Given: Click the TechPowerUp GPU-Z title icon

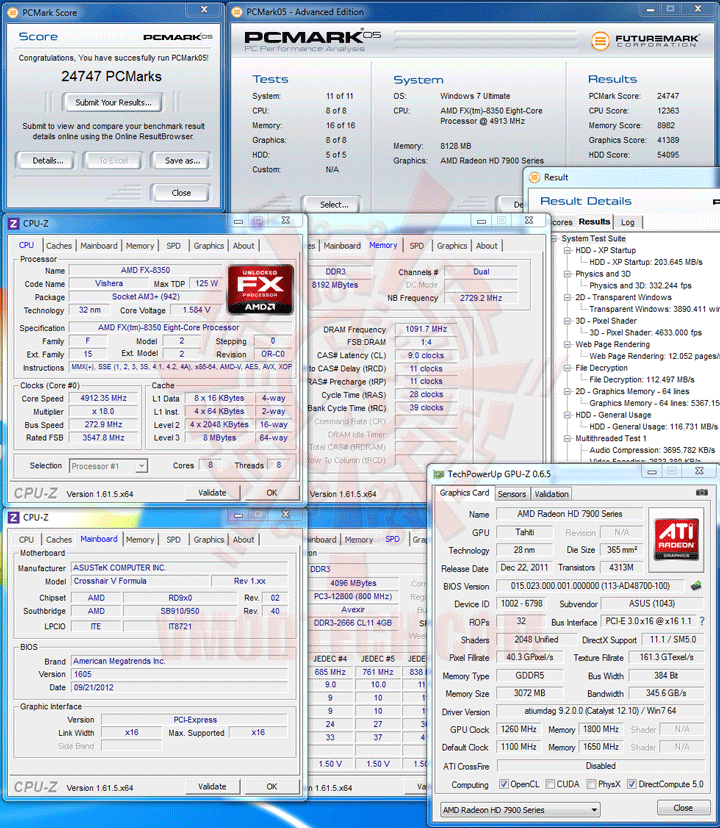Looking at the screenshot, I should [438, 474].
